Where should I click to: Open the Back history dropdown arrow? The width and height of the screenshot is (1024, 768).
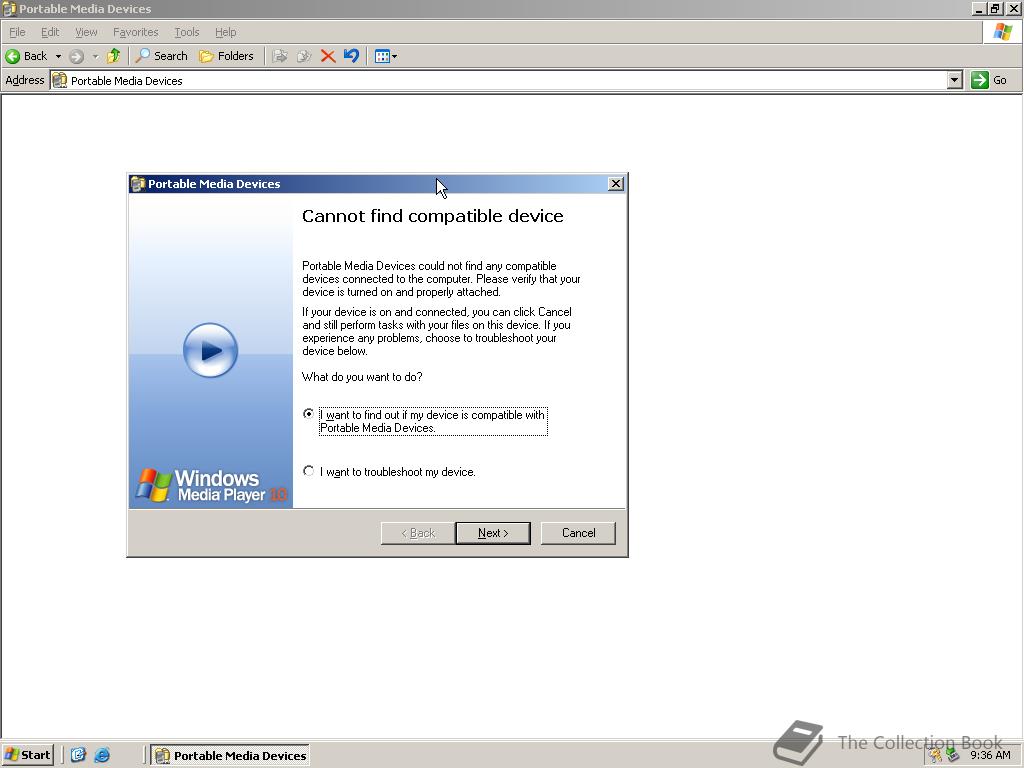point(58,56)
